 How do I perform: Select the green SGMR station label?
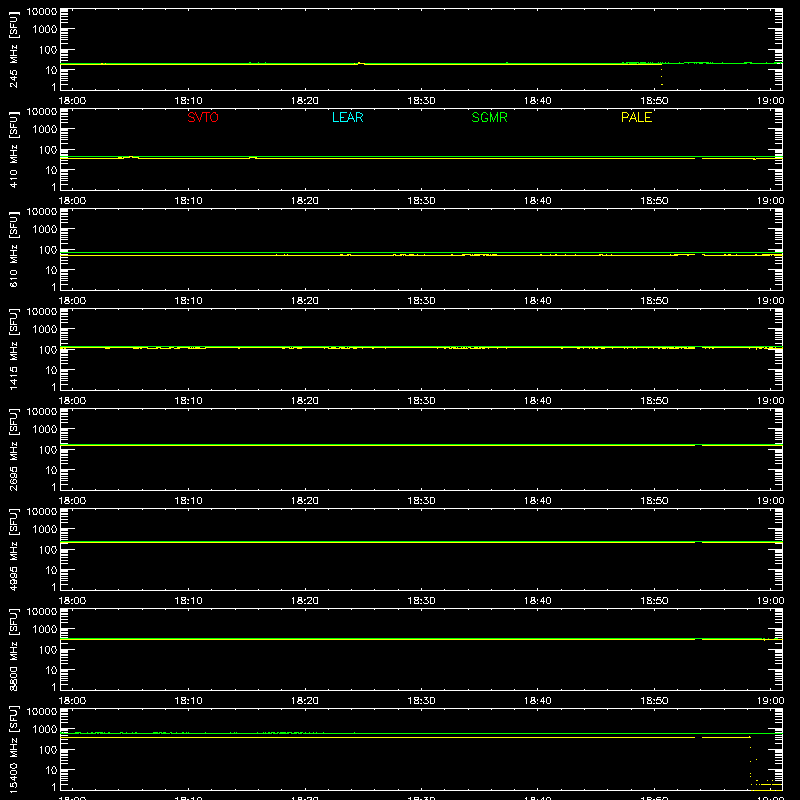click(489, 117)
